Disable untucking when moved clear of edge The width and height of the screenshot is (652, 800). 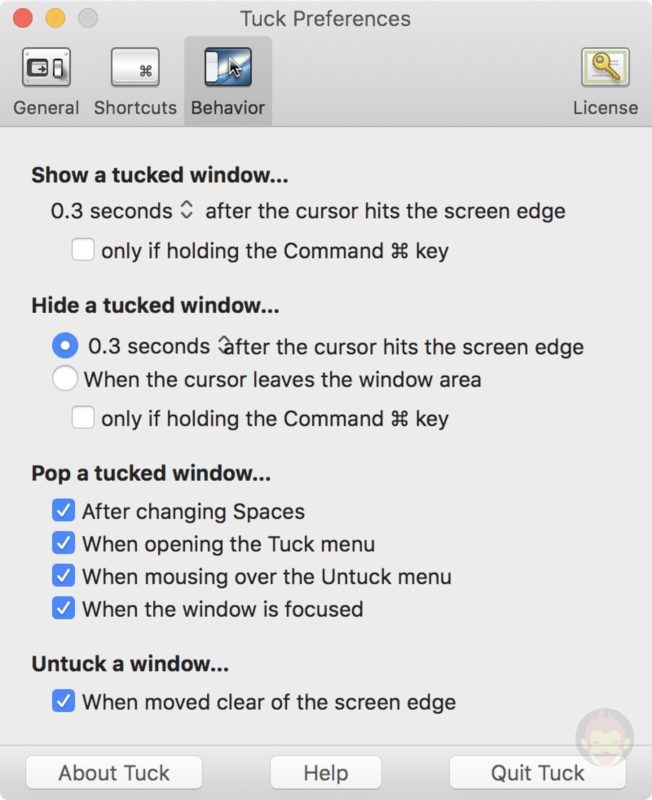[x=63, y=702]
